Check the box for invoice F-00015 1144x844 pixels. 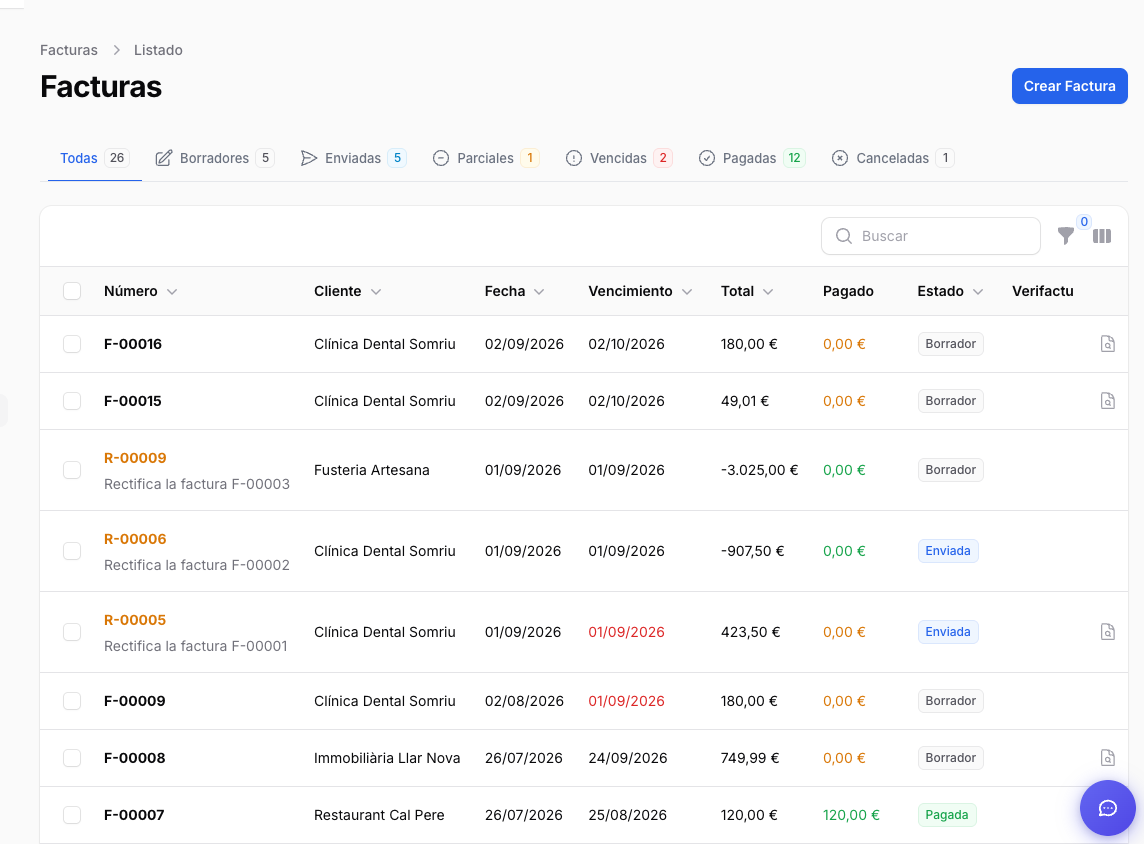(x=72, y=400)
